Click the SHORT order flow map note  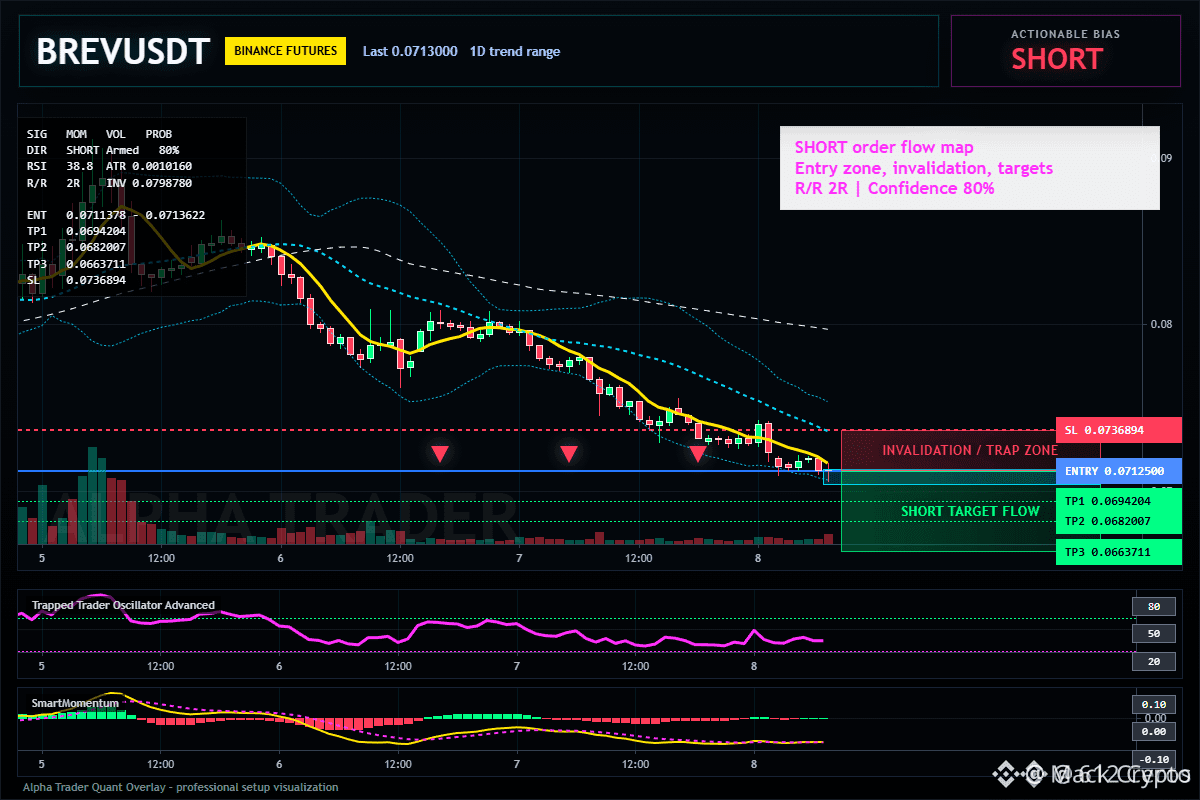tap(969, 167)
